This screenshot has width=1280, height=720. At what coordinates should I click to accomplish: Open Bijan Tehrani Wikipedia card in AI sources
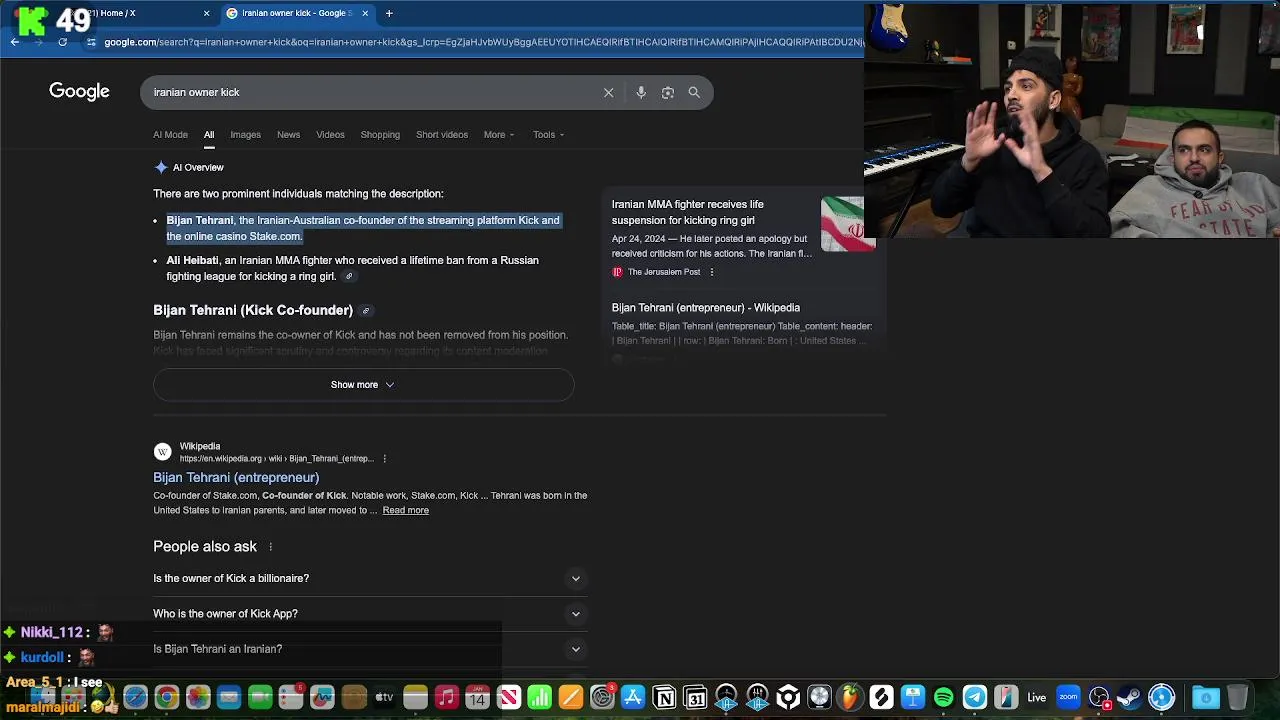click(706, 308)
